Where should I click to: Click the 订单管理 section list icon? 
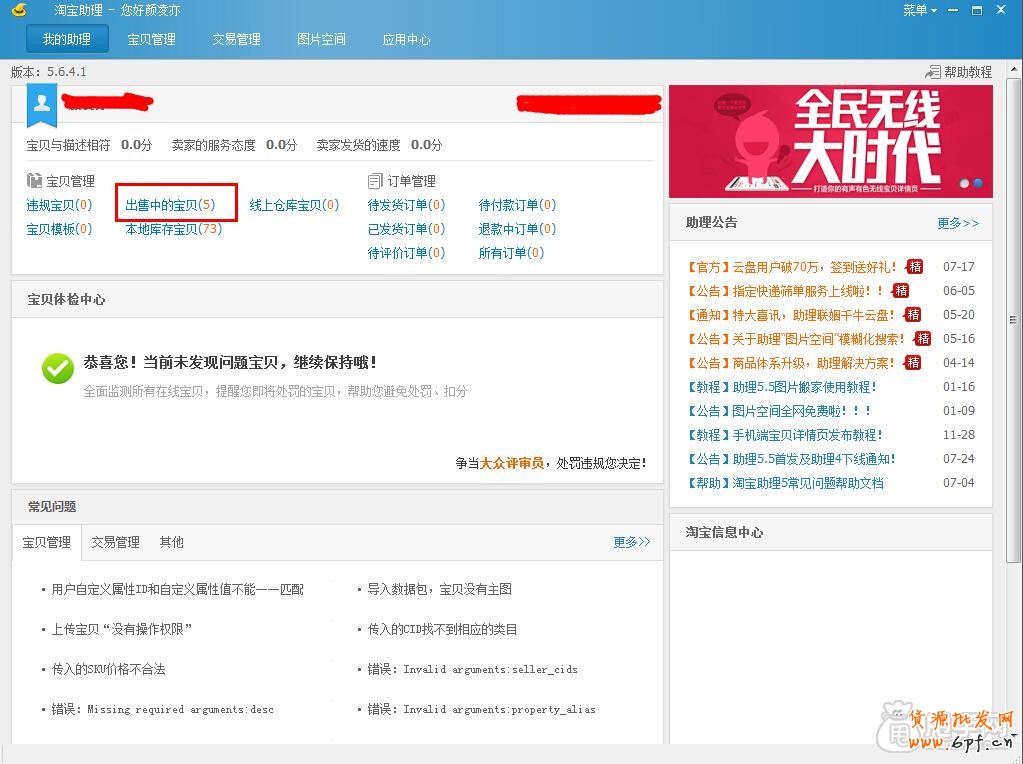375,181
